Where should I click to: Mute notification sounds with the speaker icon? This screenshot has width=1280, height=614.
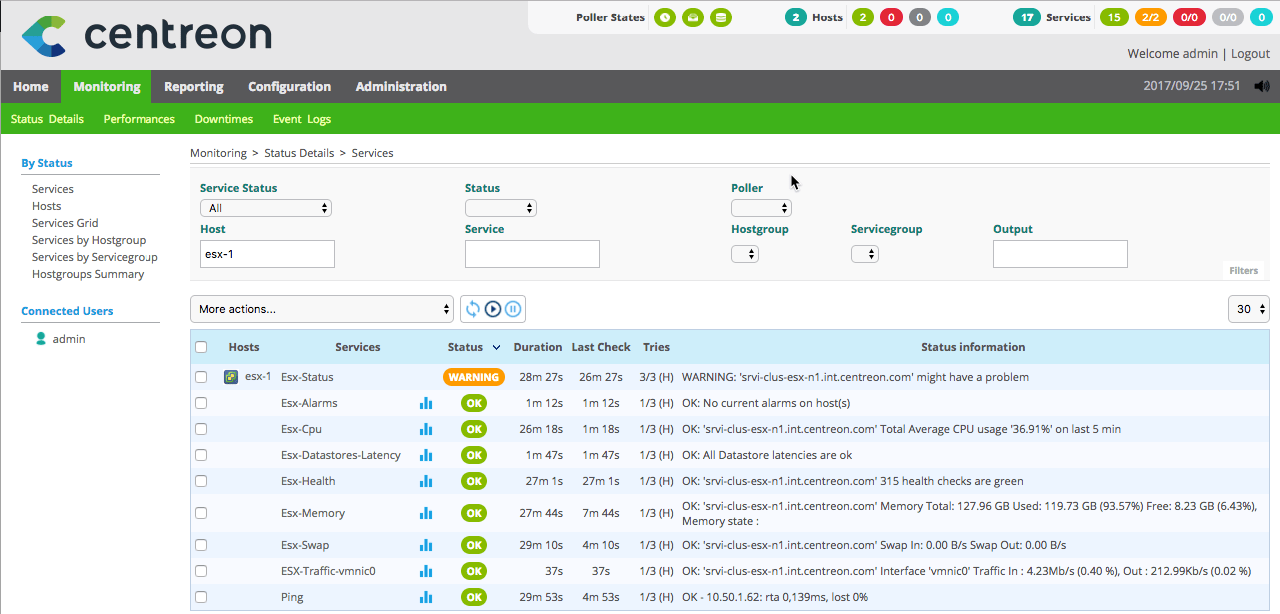[1262, 86]
